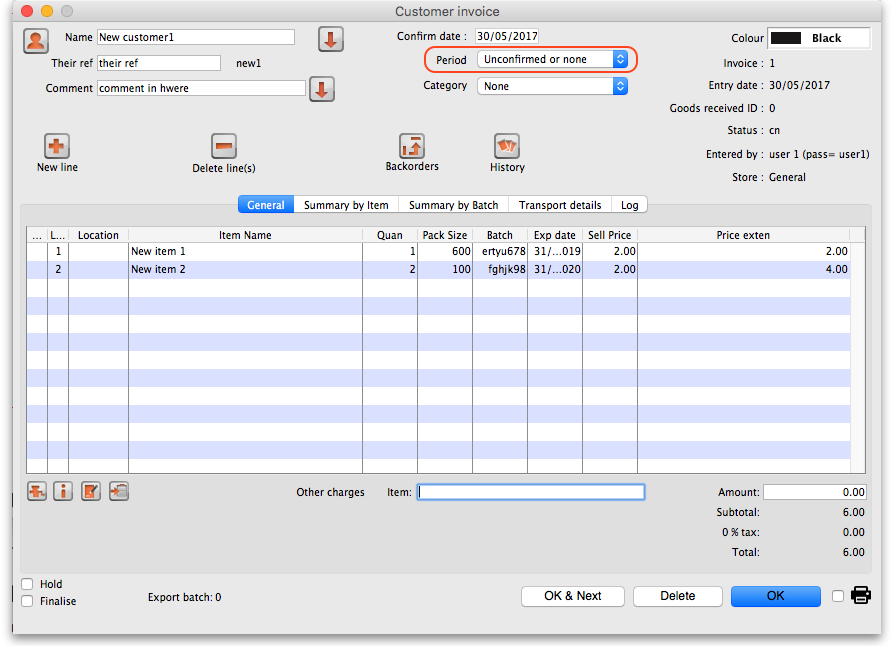
Task: Enable the Hold checkbox
Action: [x=27, y=584]
